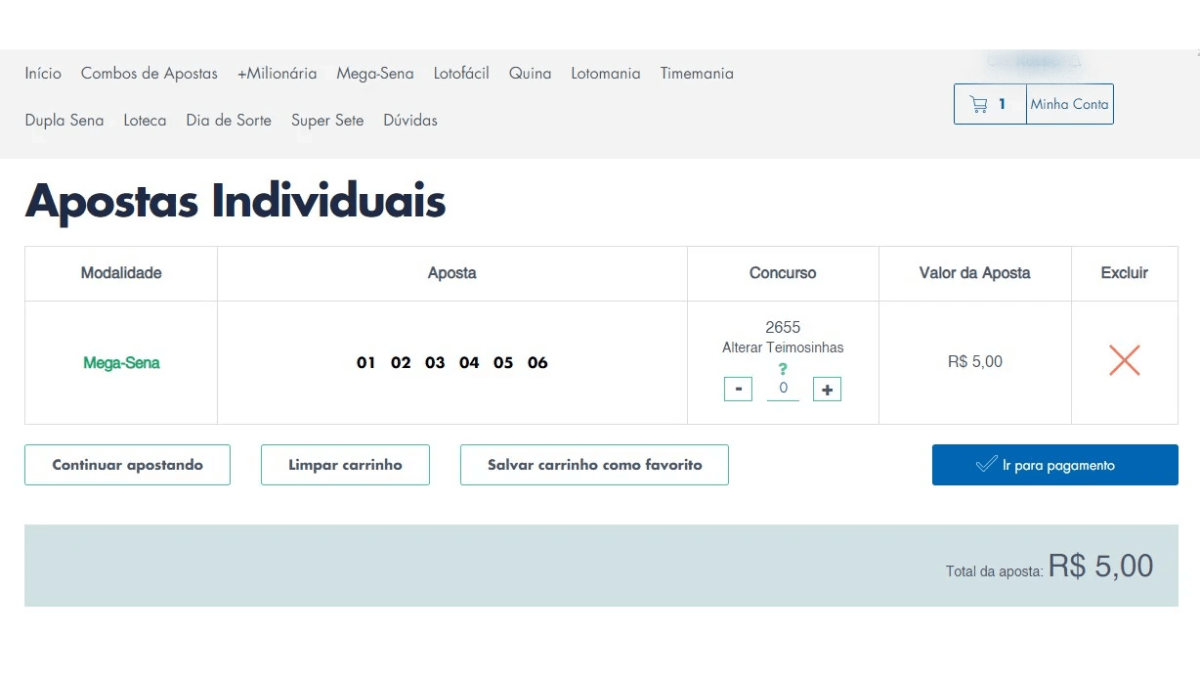Screen dimensions: 1200x675
Task: Open Dupla Sena in navigation
Action: coord(64,120)
